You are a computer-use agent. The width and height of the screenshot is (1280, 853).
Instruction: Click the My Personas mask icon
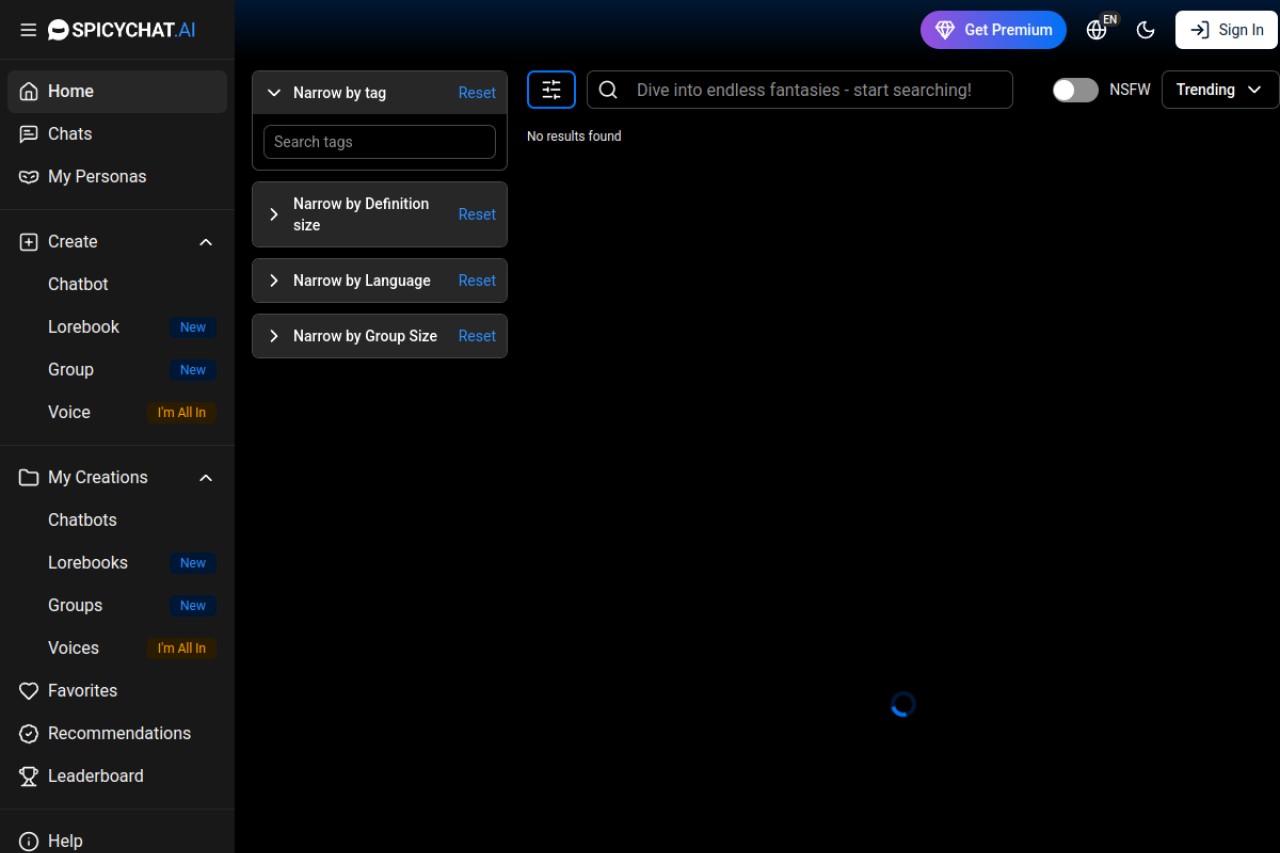(x=29, y=177)
